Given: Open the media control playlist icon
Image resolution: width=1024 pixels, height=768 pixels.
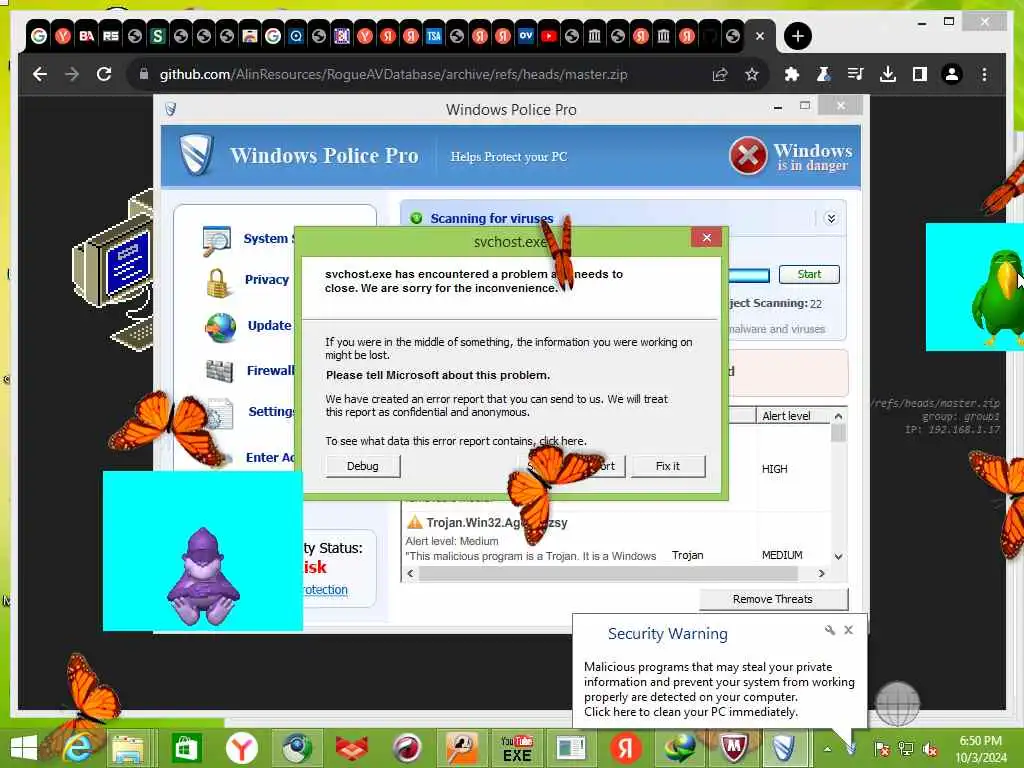Looking at the screenshot, I should tap(856, 74).
